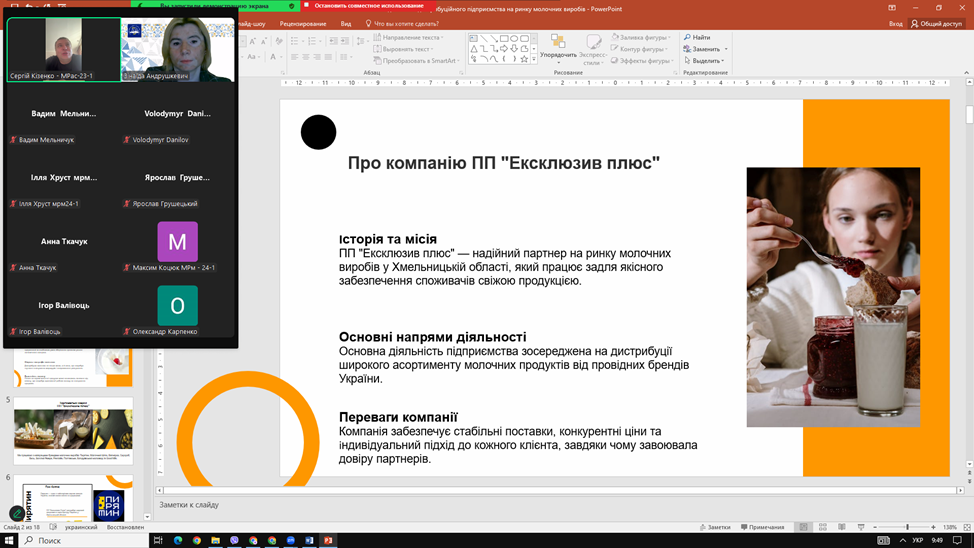Increase the list indent level
This screenshot has height=548, width=974.
click(x=345, y=41)
